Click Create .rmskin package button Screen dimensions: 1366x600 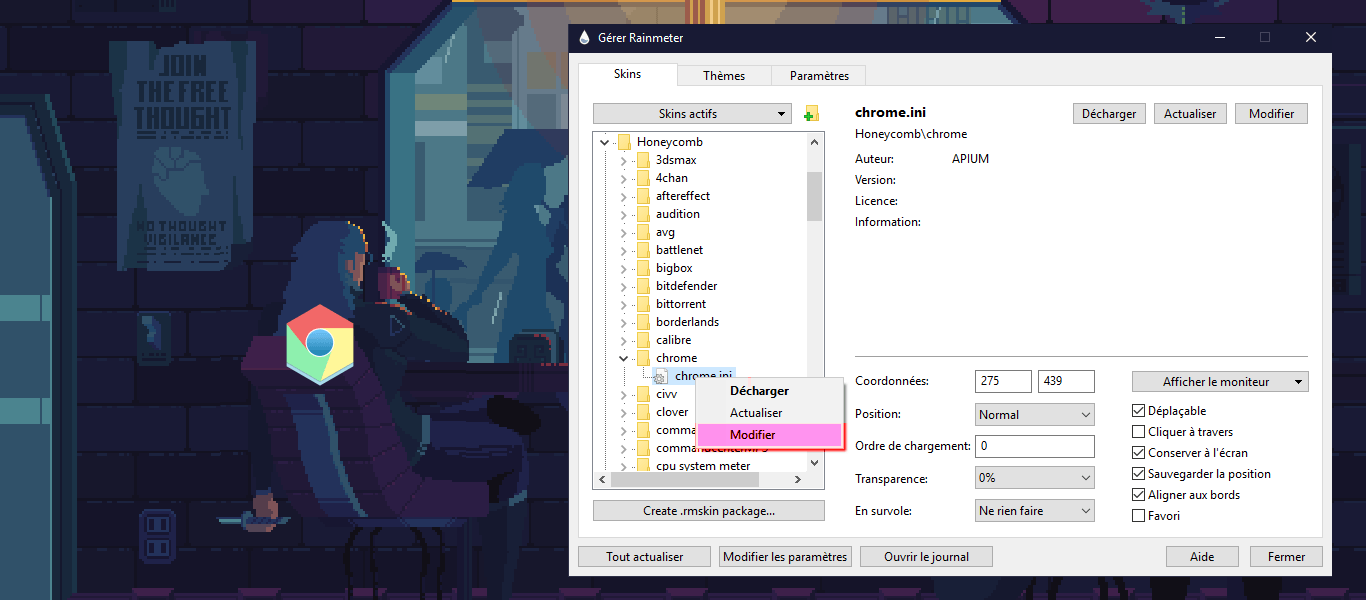click(708, 511)
